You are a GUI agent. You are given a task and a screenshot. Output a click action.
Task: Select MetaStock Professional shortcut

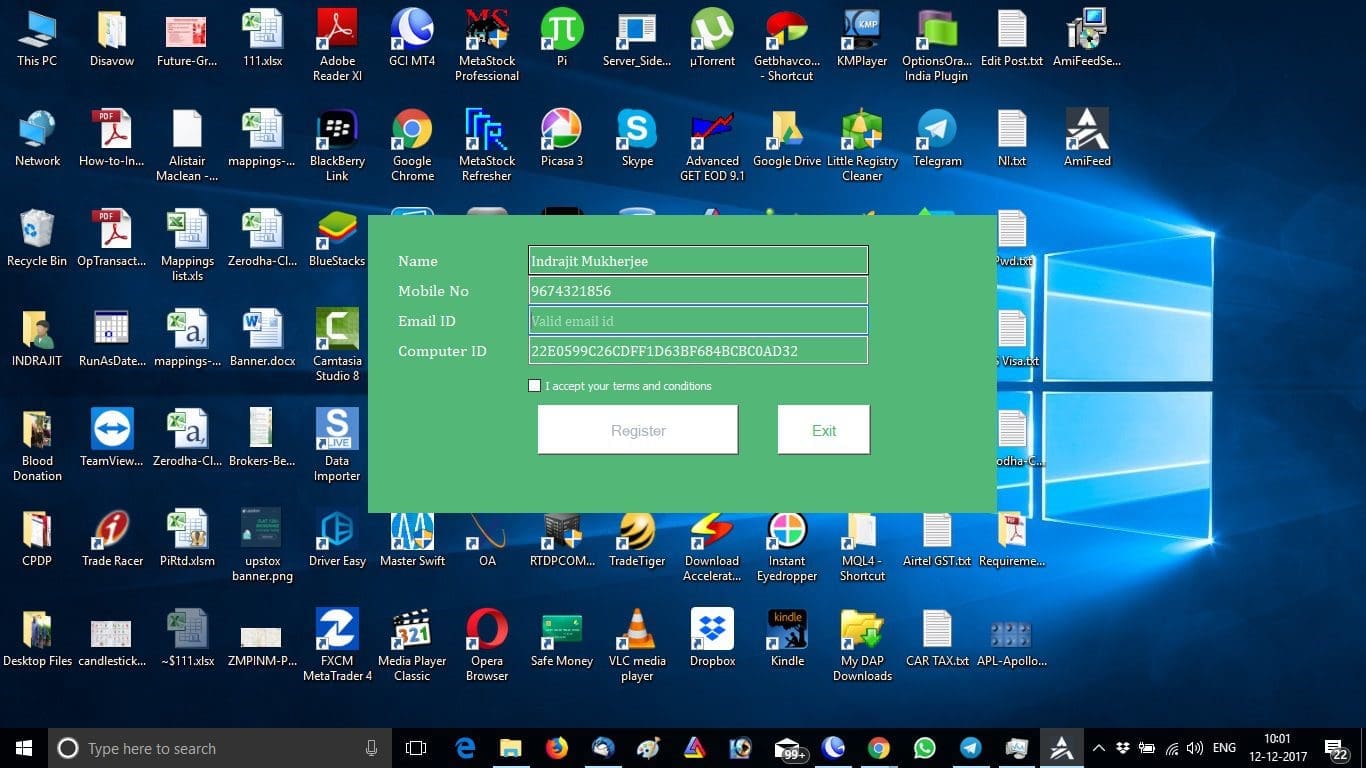tap(487, 45)
